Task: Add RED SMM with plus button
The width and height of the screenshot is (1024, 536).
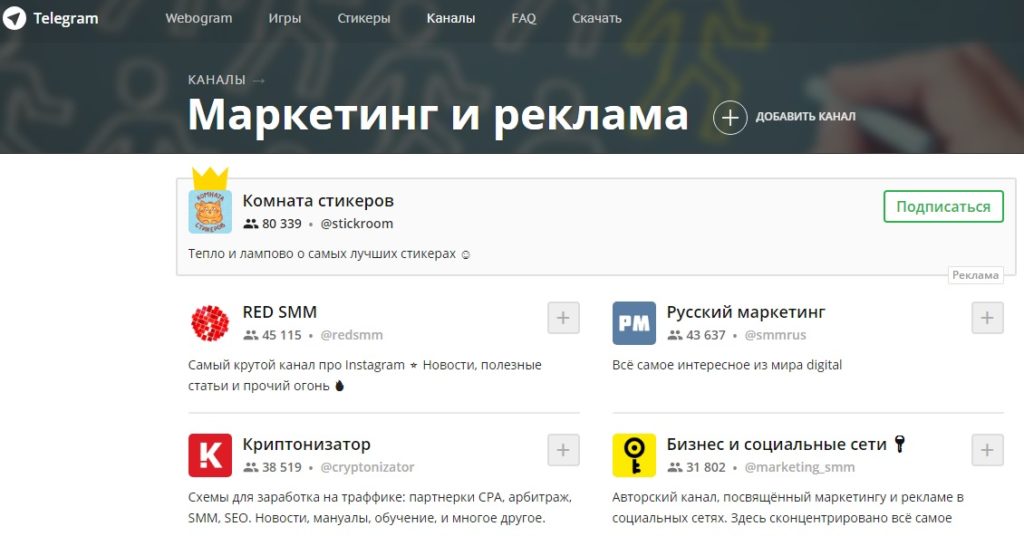Action: (x=563, y=318)
